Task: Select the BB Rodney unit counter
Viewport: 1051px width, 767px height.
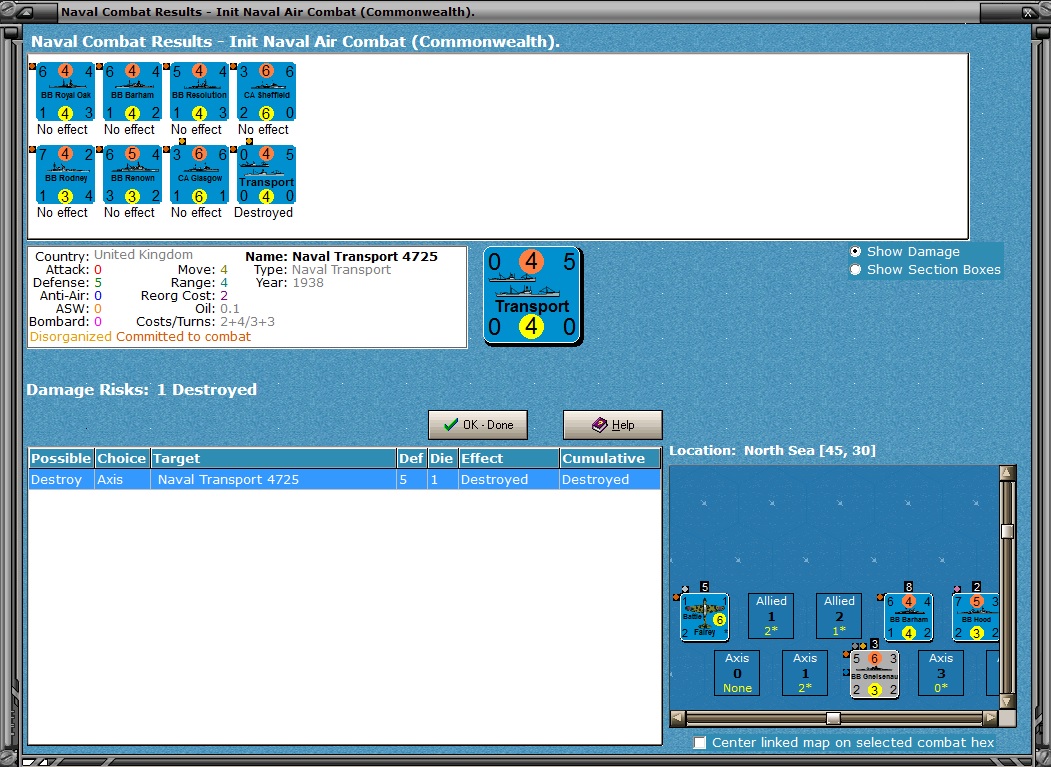Action: click(x=65, y=175)
